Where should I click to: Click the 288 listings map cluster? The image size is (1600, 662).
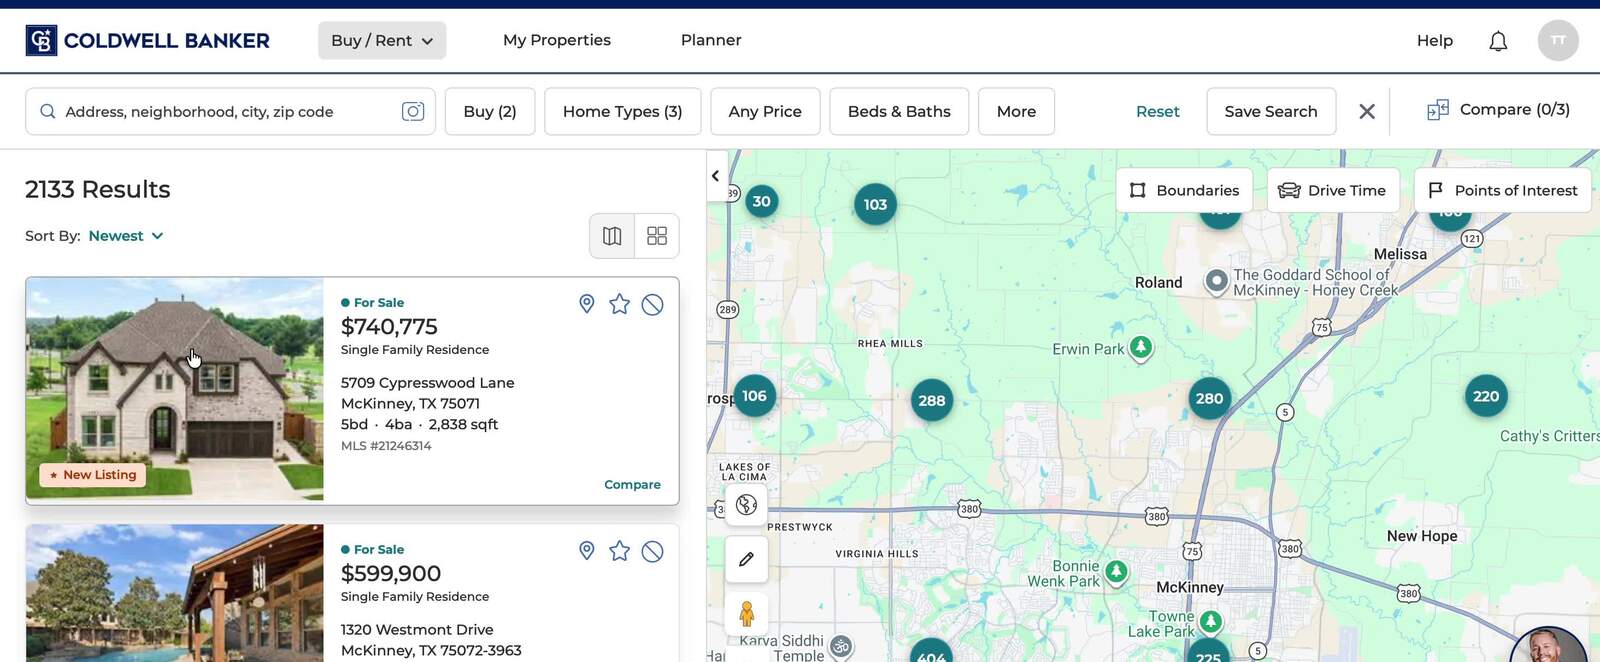tap(932, 400)
